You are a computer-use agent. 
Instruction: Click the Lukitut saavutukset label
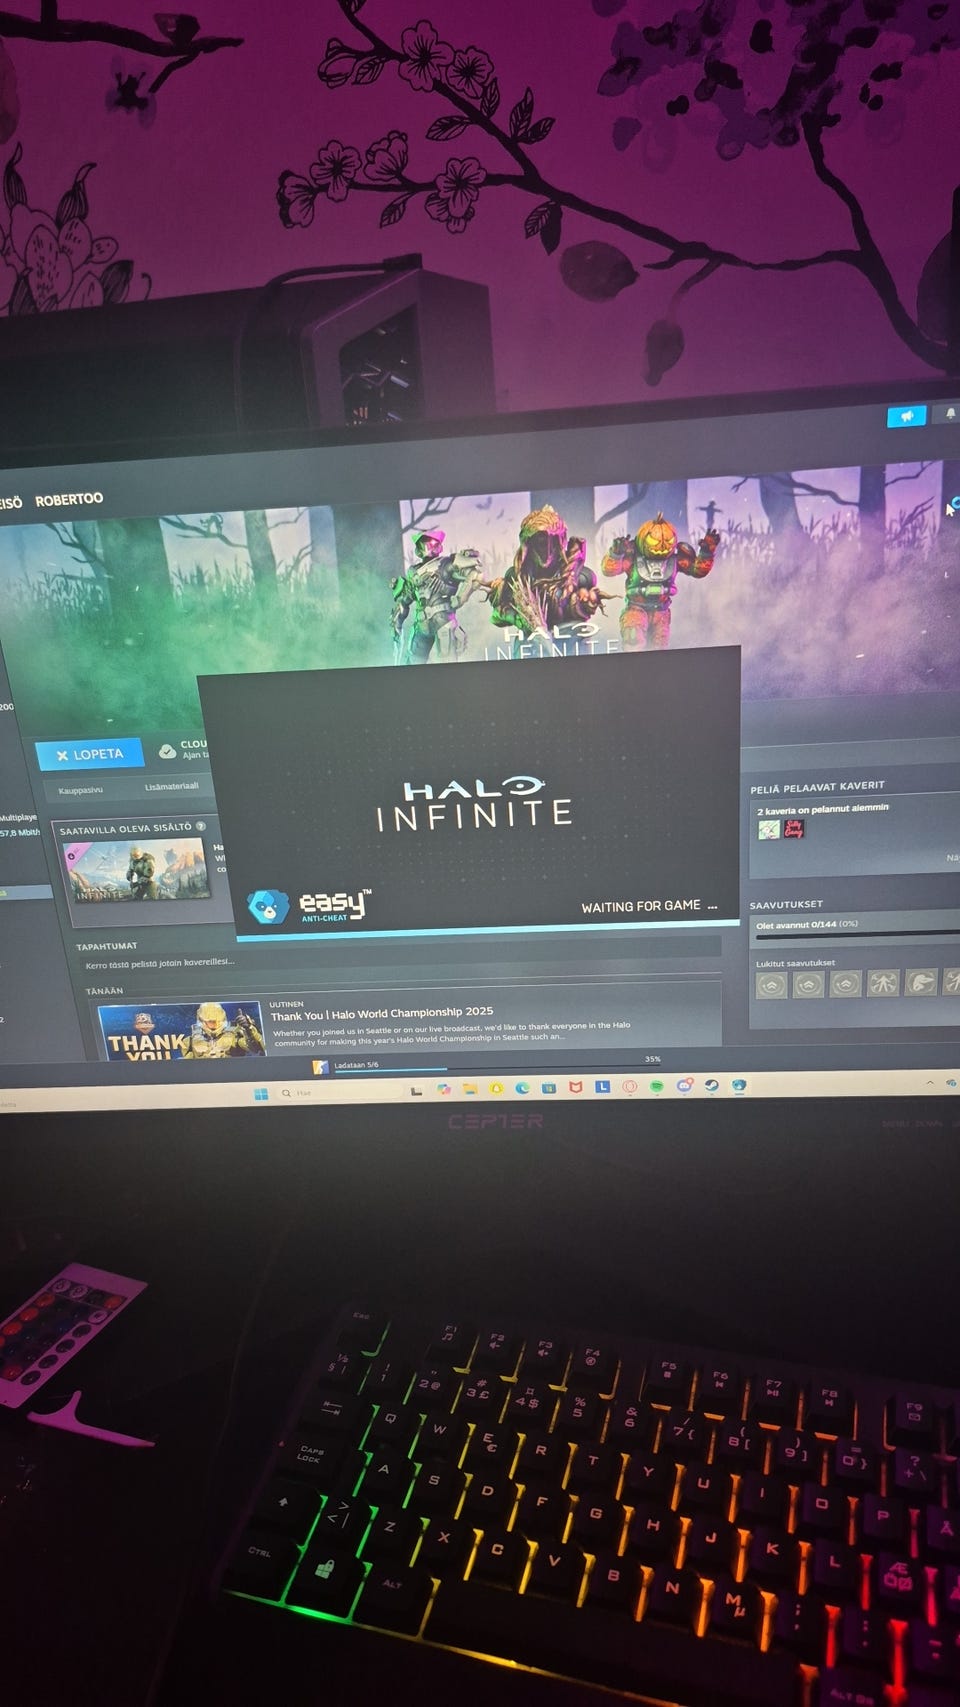click(x=795, y=963)
